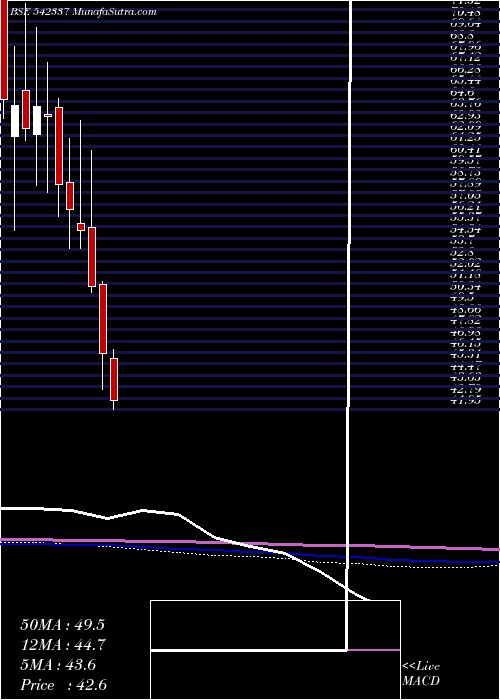
Task: Click the 50.34 price axis label
Action: click(466, 287)
